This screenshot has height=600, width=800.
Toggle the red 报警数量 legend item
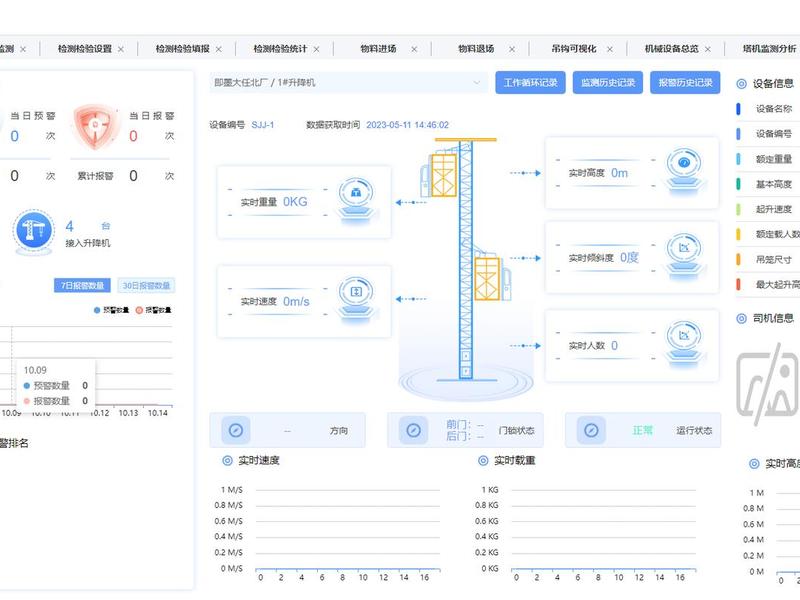[153, 310]
